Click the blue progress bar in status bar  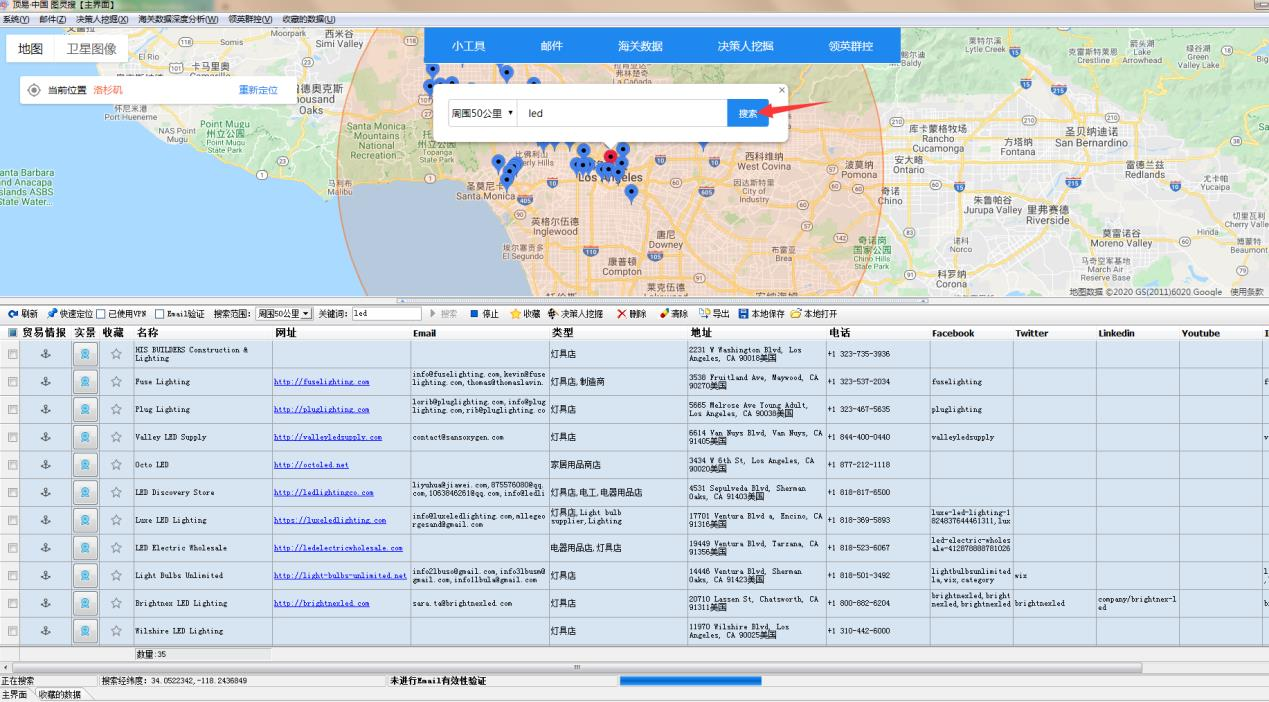(690, 681)
